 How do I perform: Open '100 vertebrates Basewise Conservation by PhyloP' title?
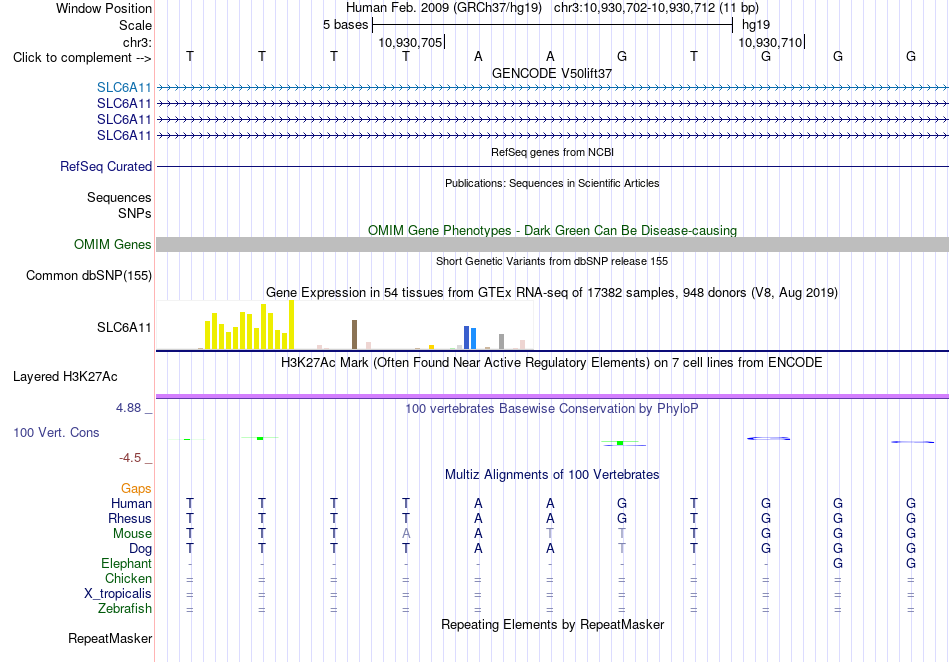[x=552, y=409]
